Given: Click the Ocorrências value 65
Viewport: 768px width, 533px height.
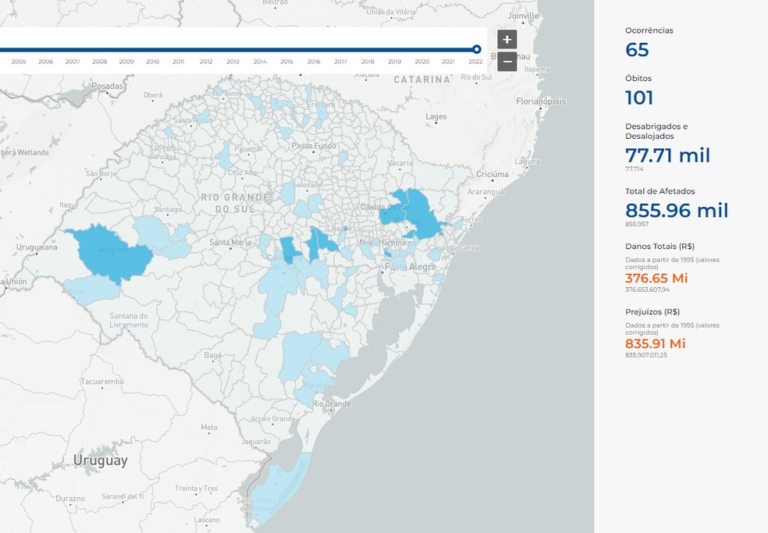Looking at the screenshot, I should coord(637,50).
